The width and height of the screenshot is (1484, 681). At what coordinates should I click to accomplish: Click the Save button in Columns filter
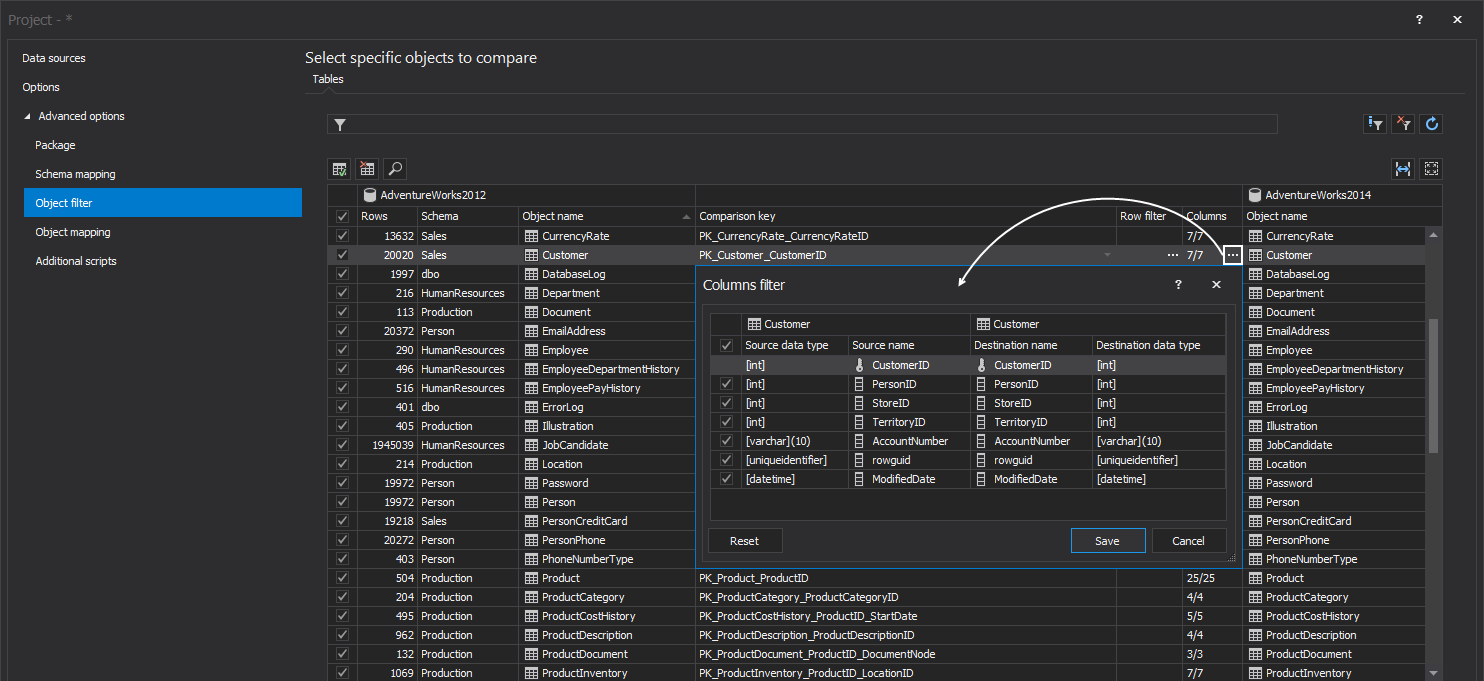point(1107,541)
